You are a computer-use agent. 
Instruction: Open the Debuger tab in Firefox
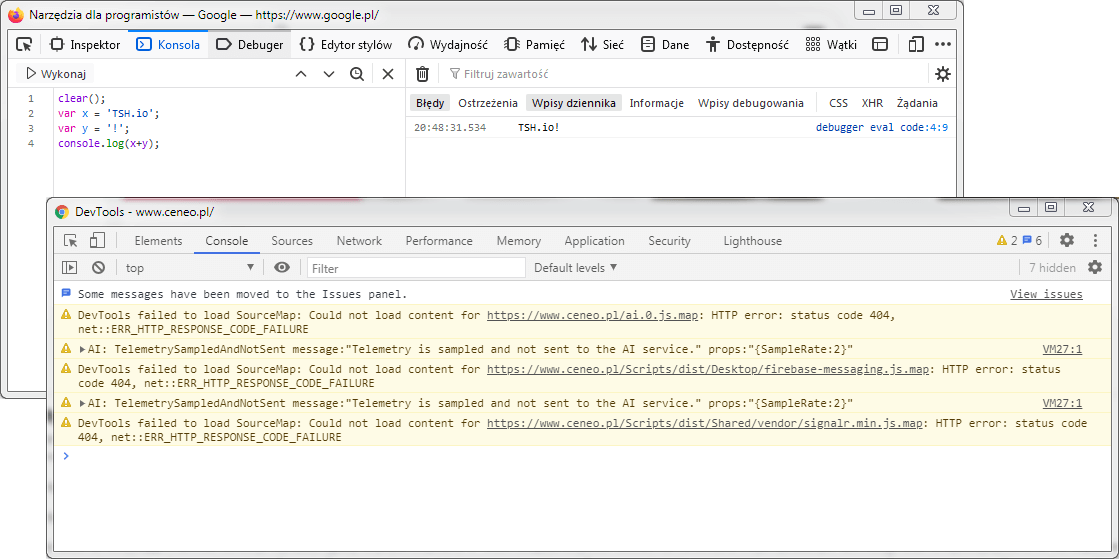(250, 45)
